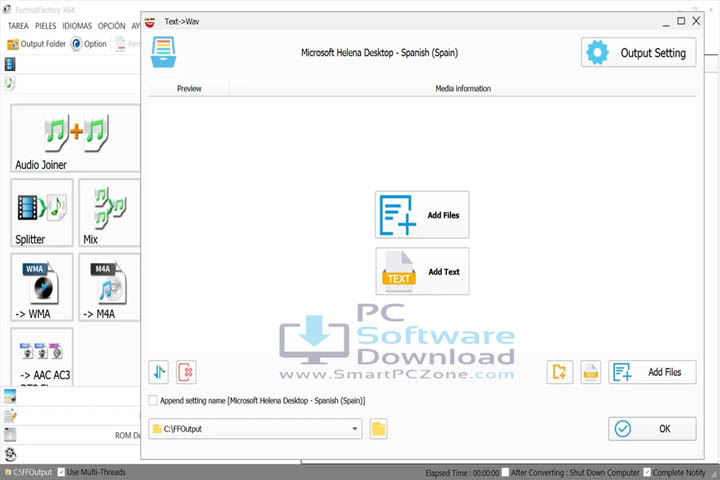Open the OPCIÓN menu
This screenshot has height=480, width=720.
click(112, 26)
